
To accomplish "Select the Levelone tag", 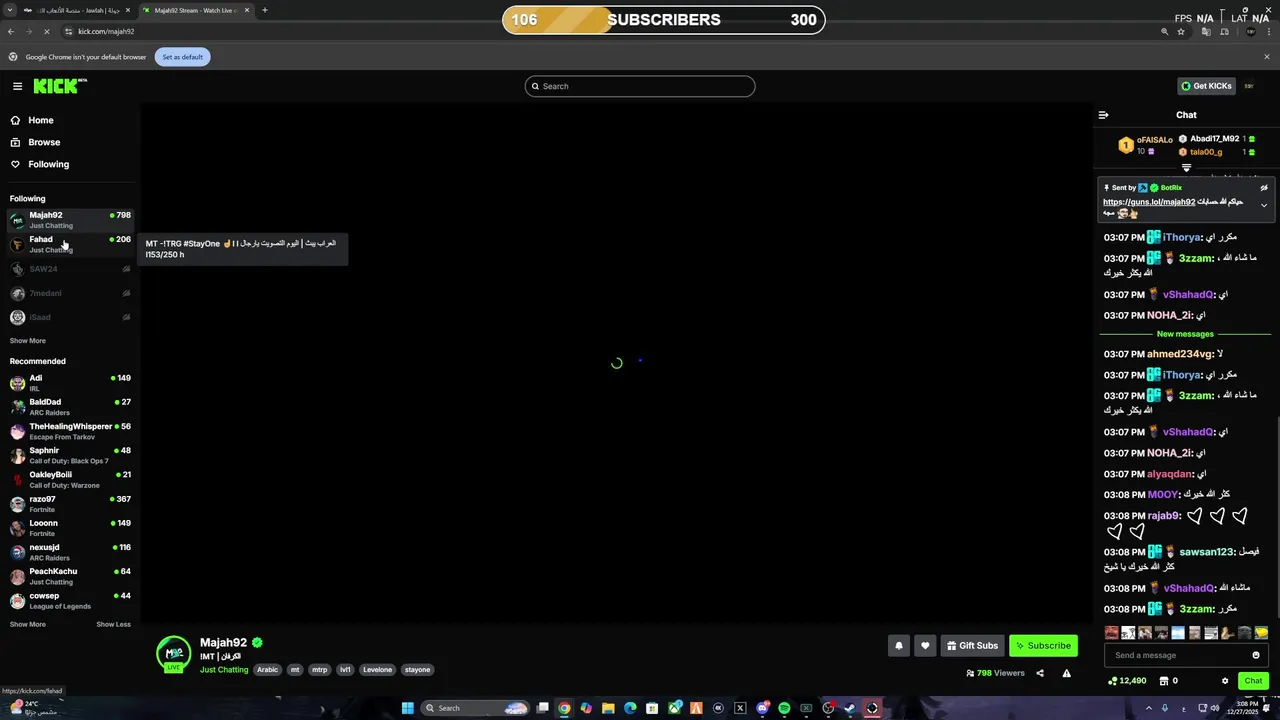I will (378, 670).
